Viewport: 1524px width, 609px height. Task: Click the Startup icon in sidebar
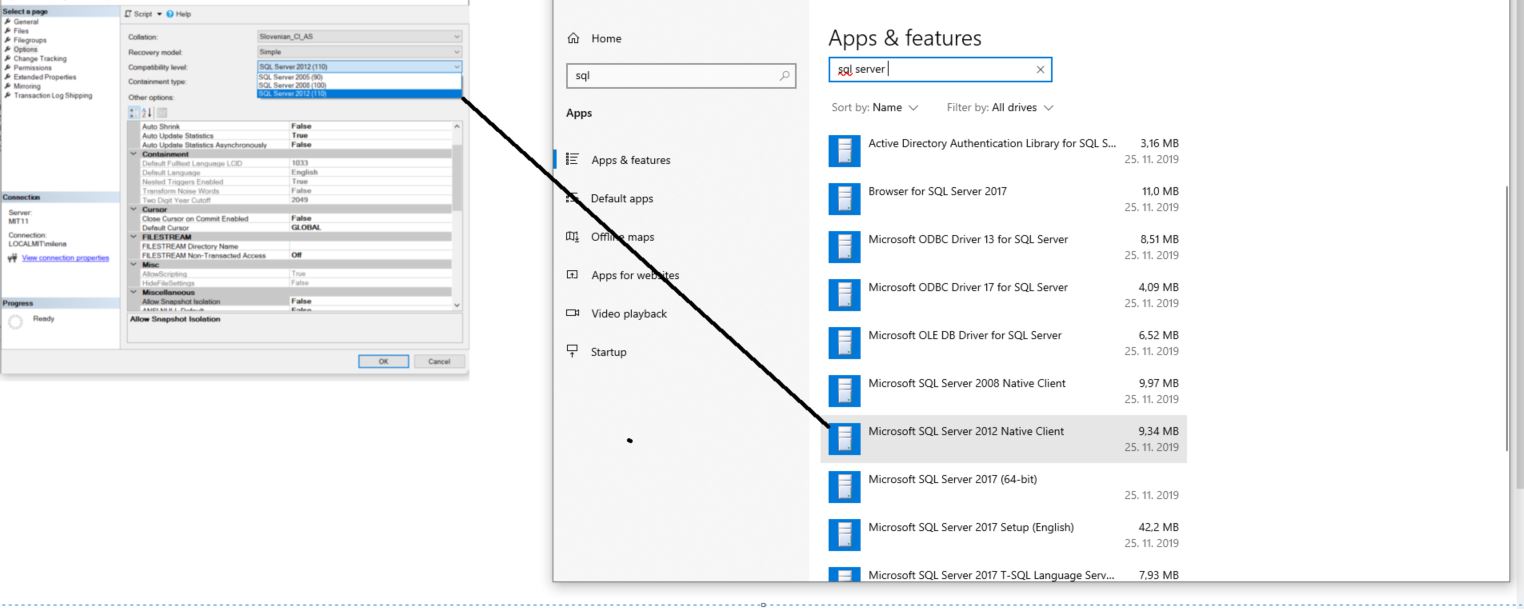click(x=572, y=351)
